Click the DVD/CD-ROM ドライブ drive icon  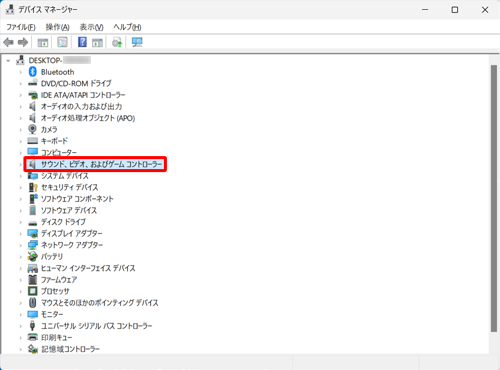pos(33,83)
